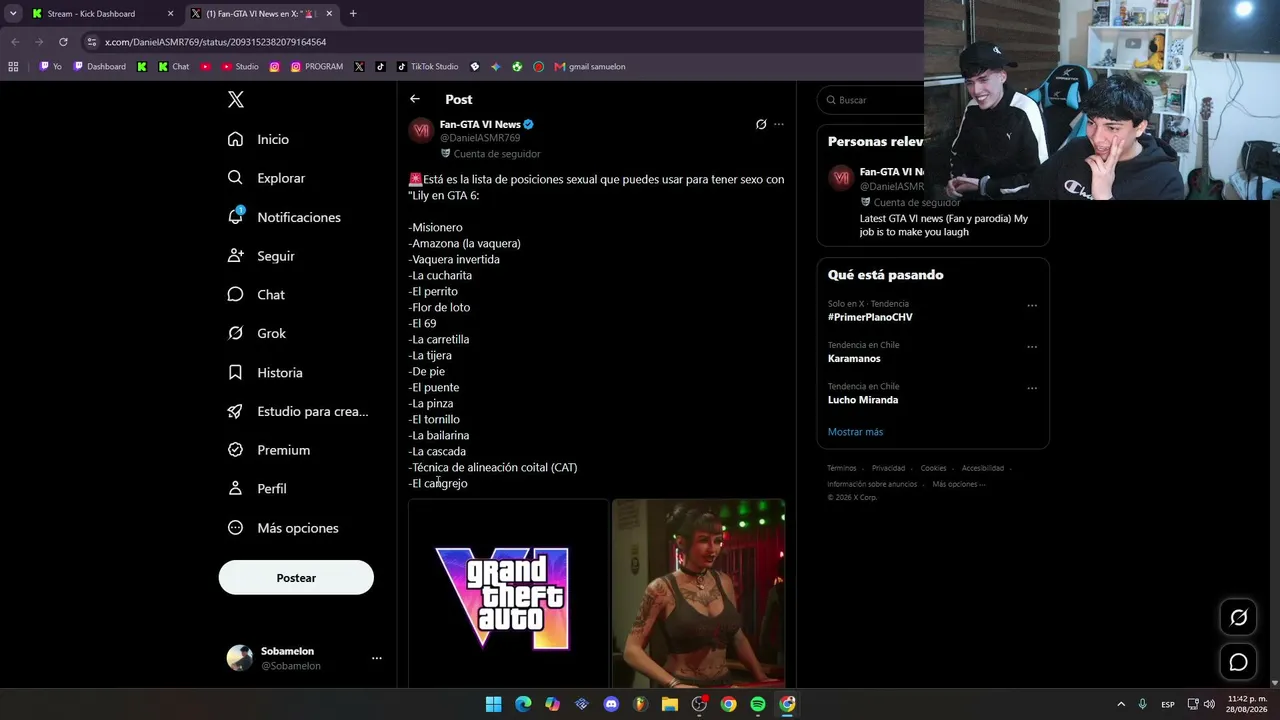Open the Accesibilidad footer link
Image resolution: width=1280 pixels, height=720 pixels.
point(983,468)
